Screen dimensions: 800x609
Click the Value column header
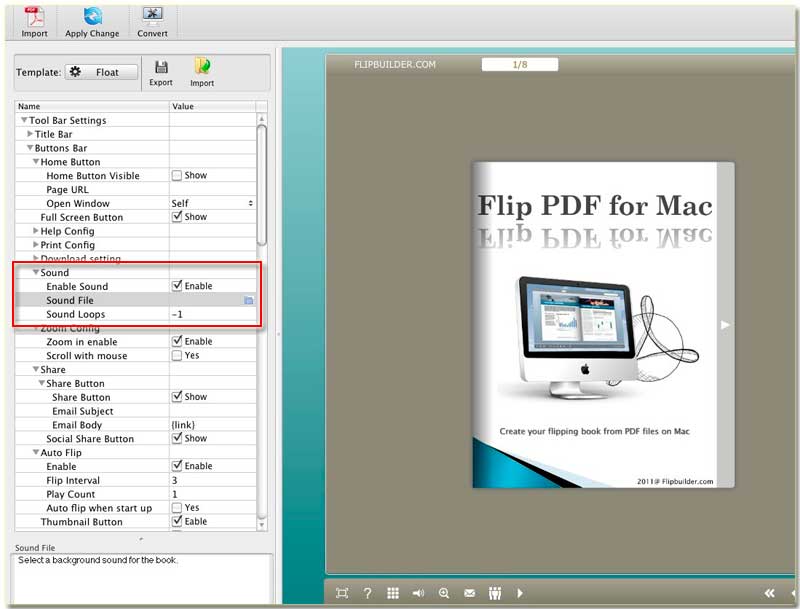(x=212, y=106)
